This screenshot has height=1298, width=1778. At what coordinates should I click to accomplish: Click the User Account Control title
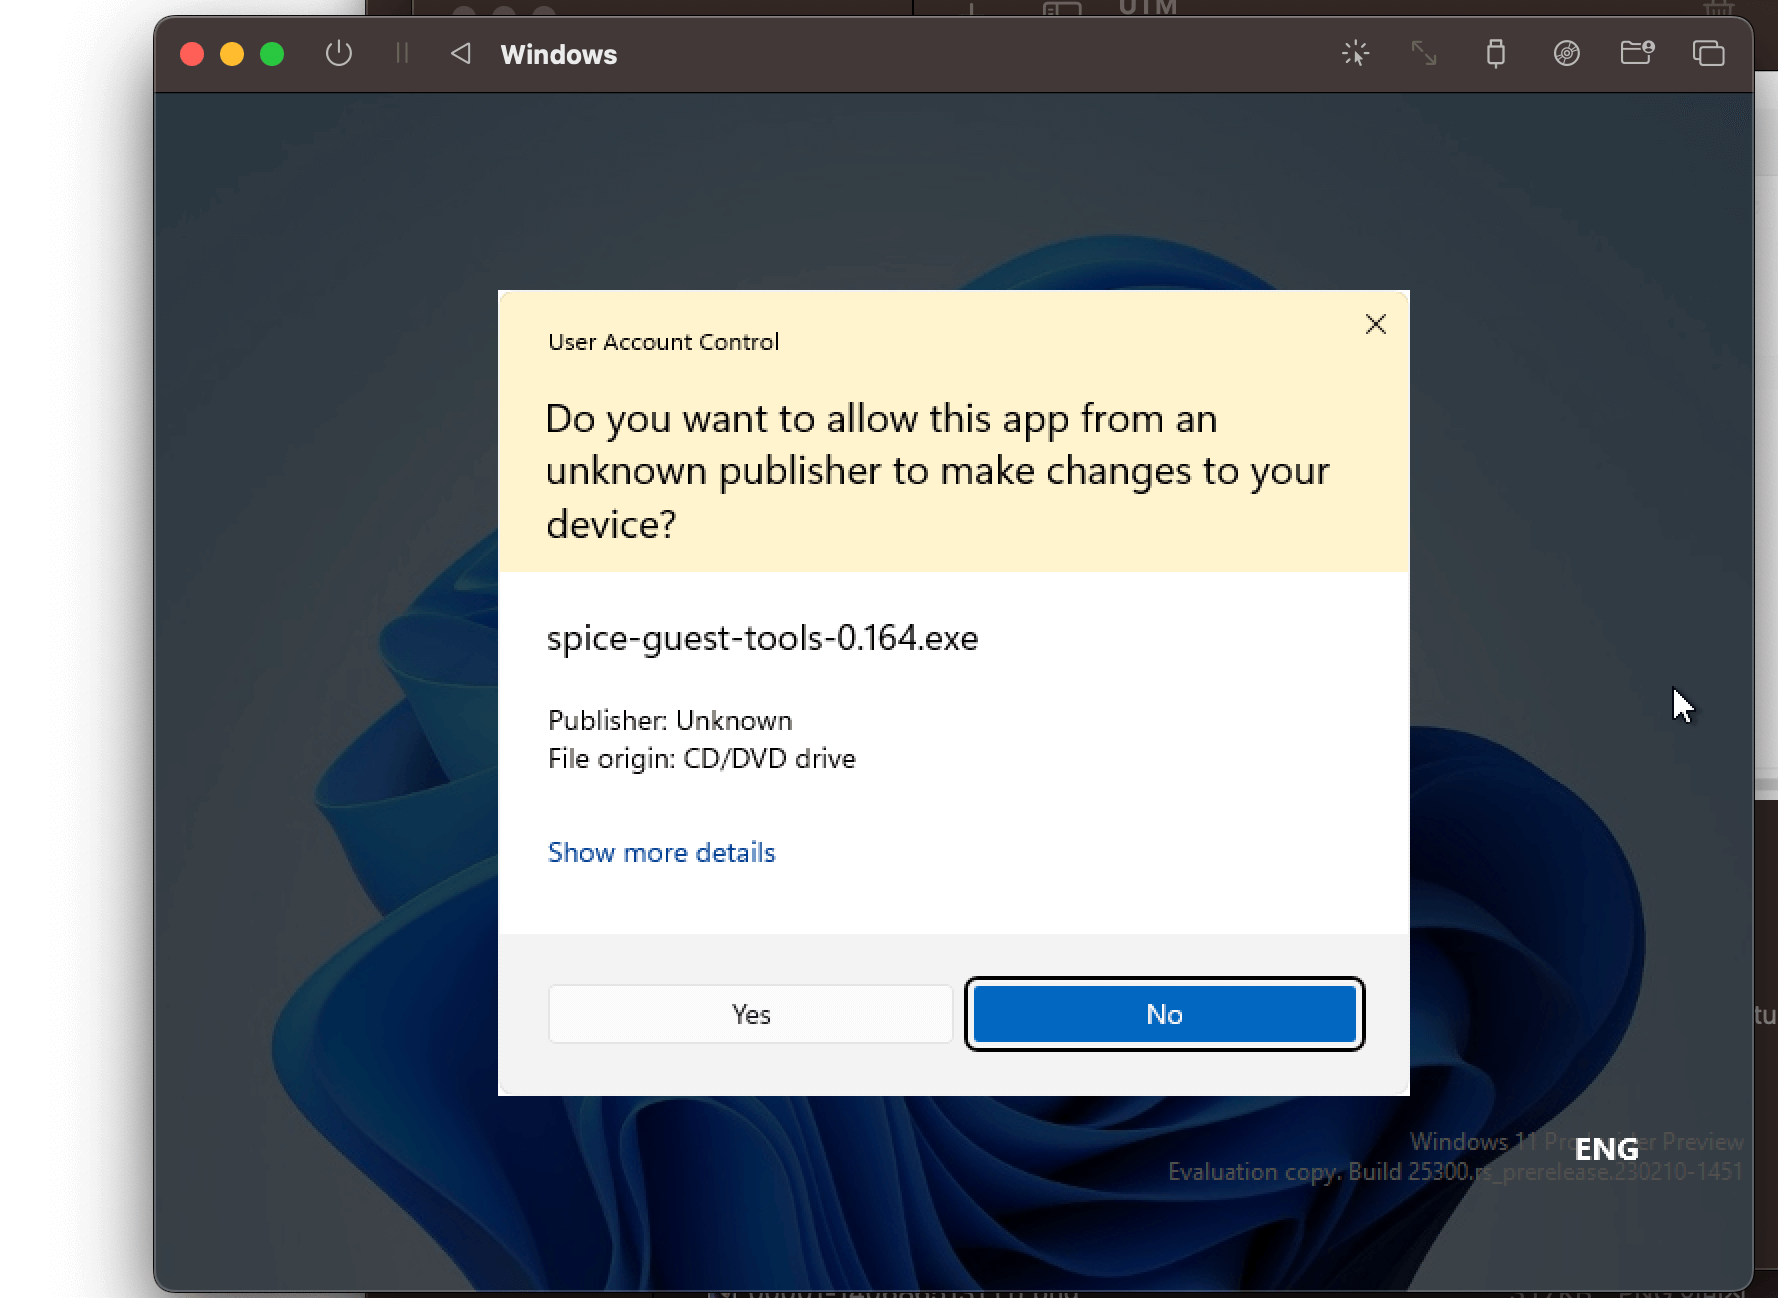(663, 342)
